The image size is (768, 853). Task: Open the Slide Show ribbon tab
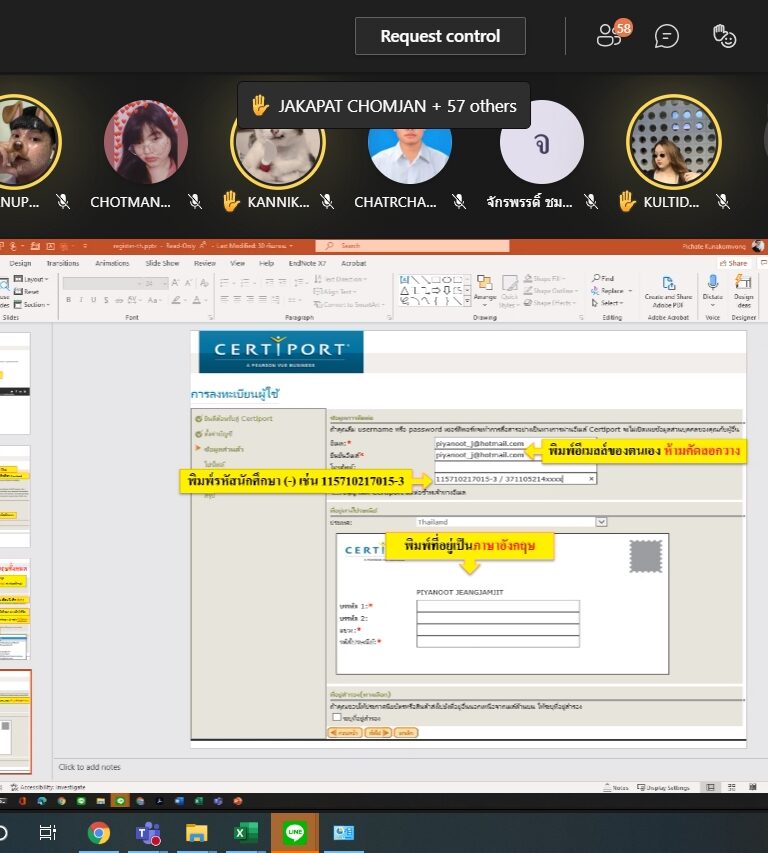[162, 263]
